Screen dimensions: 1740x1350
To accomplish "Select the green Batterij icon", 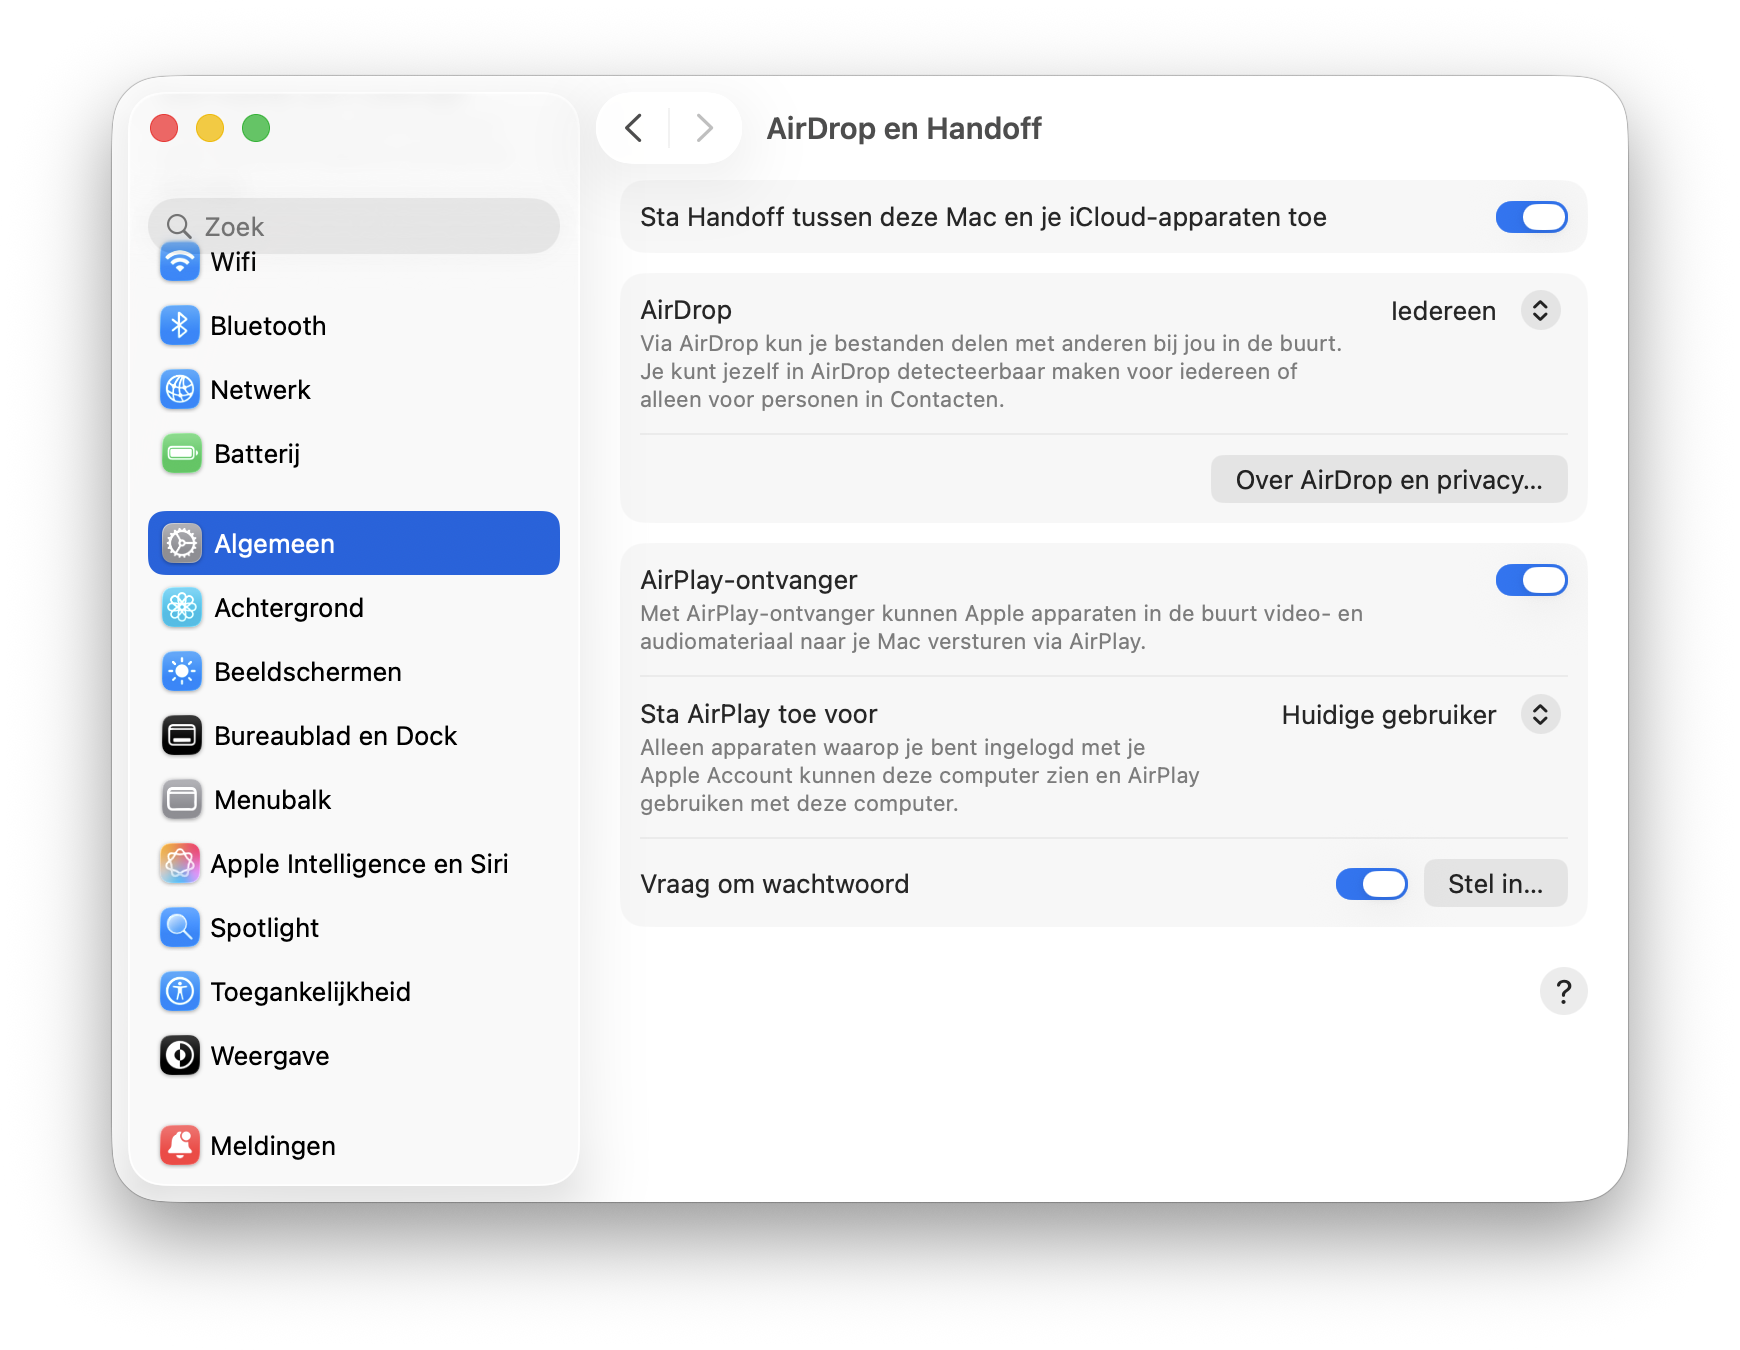I will (182, 454).
